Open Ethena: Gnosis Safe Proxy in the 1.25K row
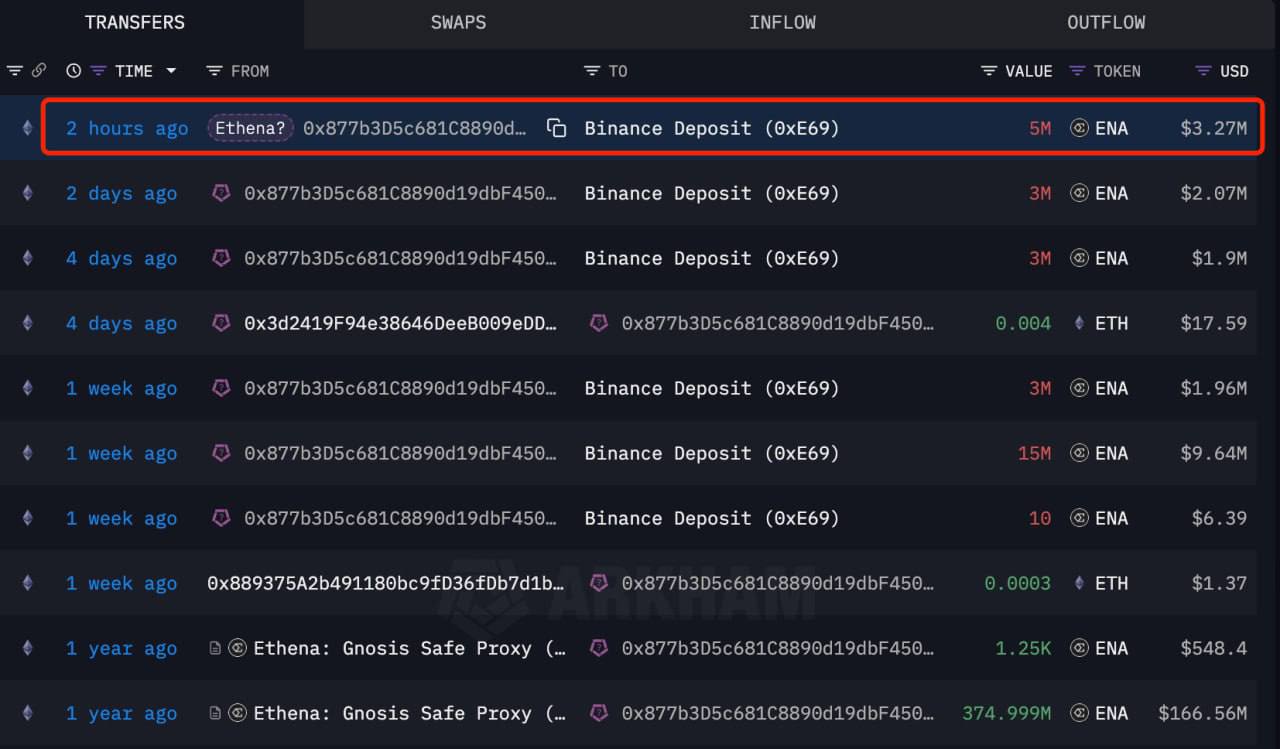Viewport: 1280px width, 749px height. click(409, 648)
